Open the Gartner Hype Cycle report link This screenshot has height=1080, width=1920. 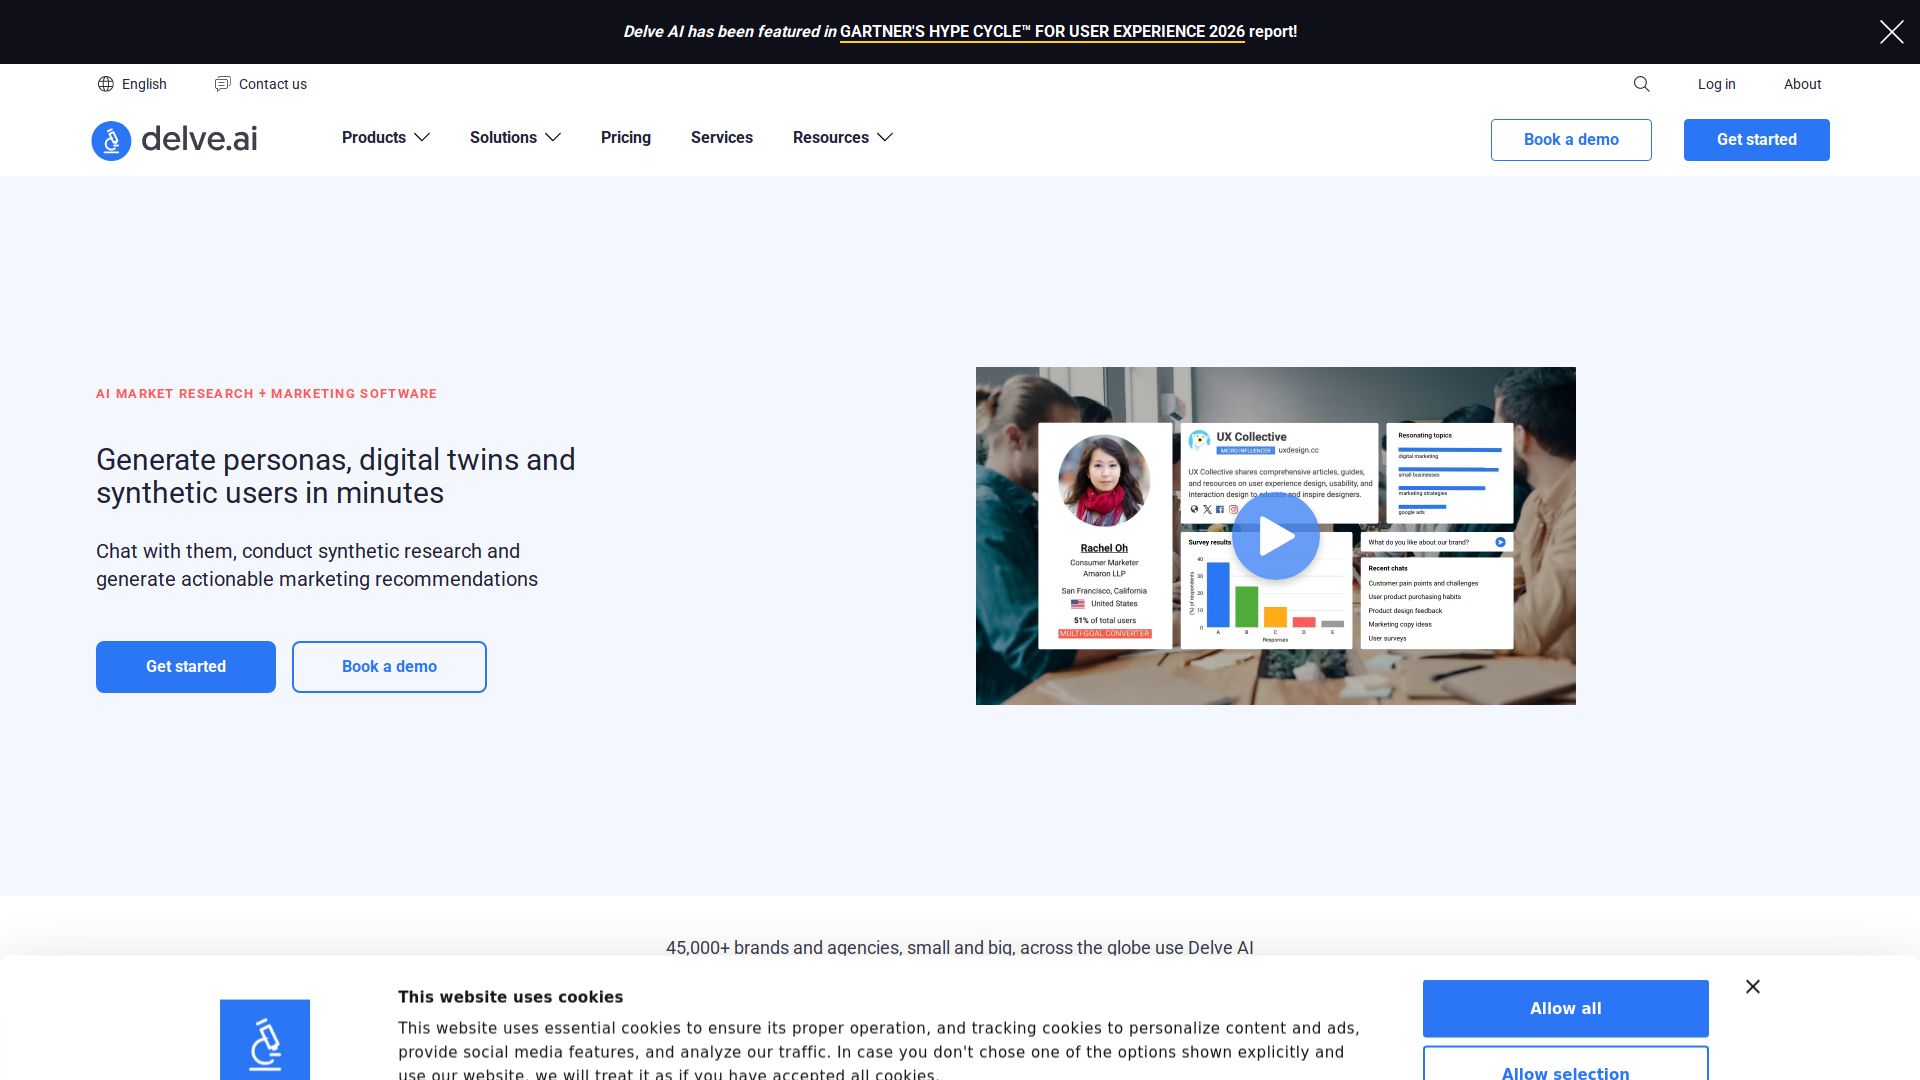(x=1042, y=32)
